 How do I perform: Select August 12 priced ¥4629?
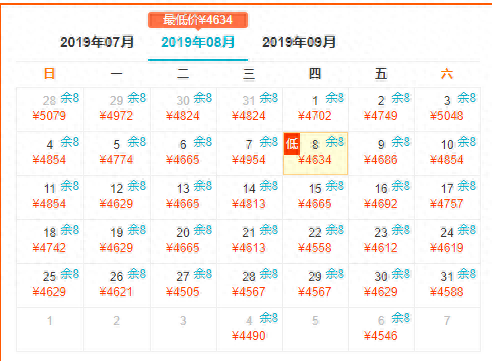point(117,197)
